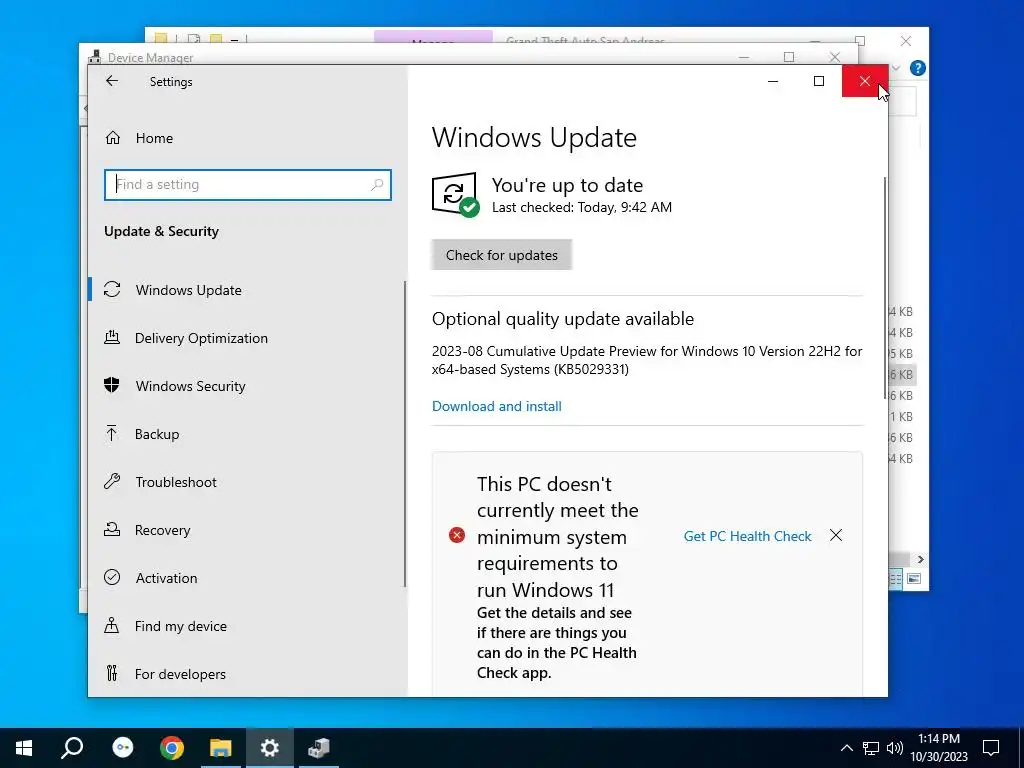1024x768 pixels.
Task: Click the Check for updates button
Action: [502, 255]
